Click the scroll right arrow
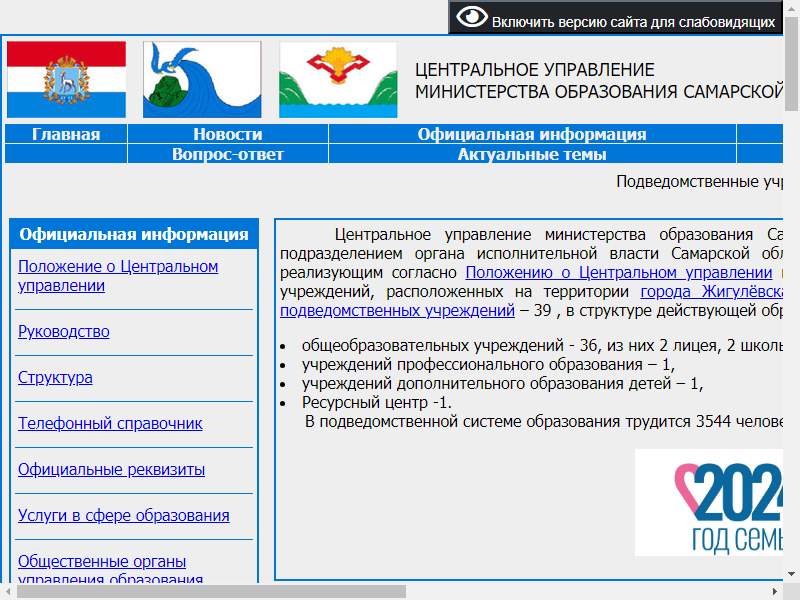Viewport: 800px width, 600px height. 775,592
